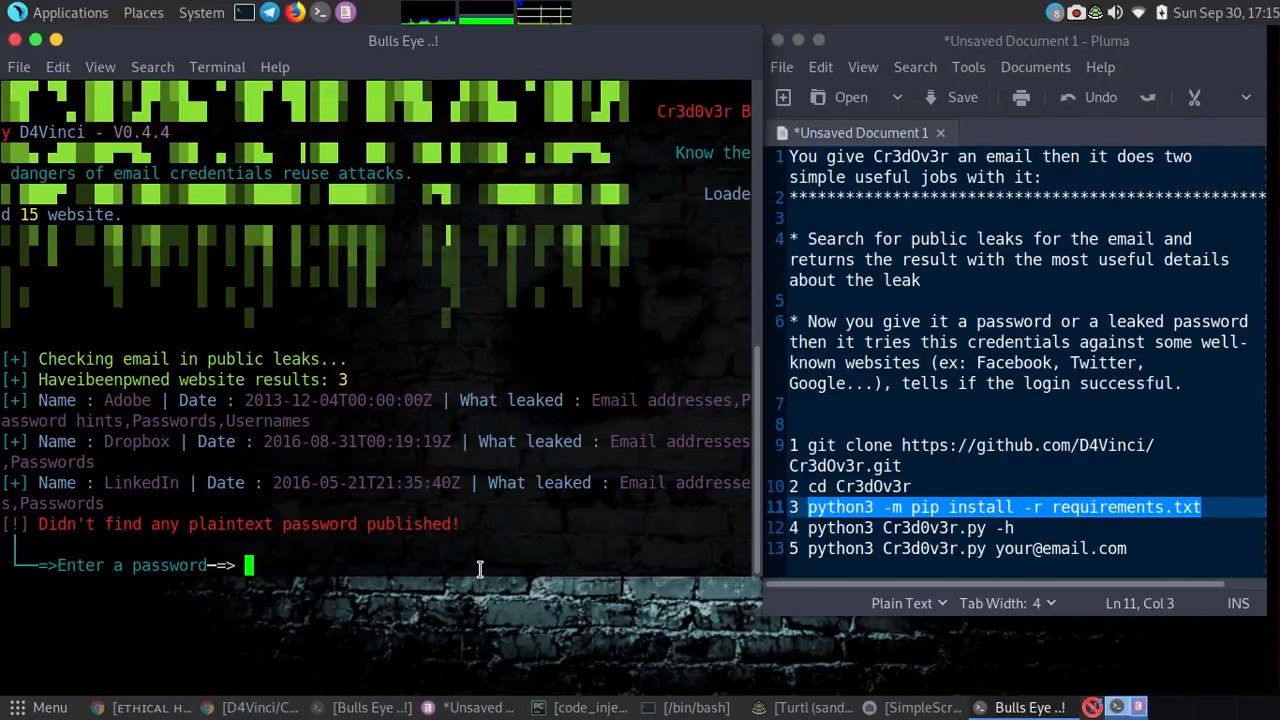The image size is (1280, 720).
Task: Expand the dropdown arrow next to Open
Action: (897, 97)
